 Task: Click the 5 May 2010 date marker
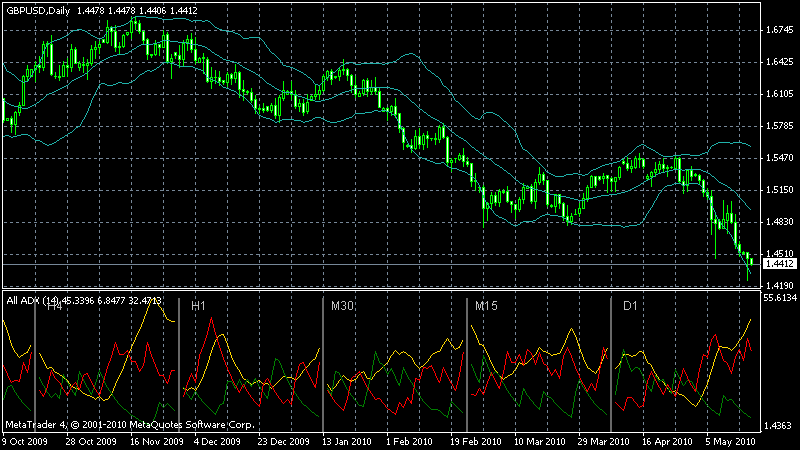pos(730,442)
